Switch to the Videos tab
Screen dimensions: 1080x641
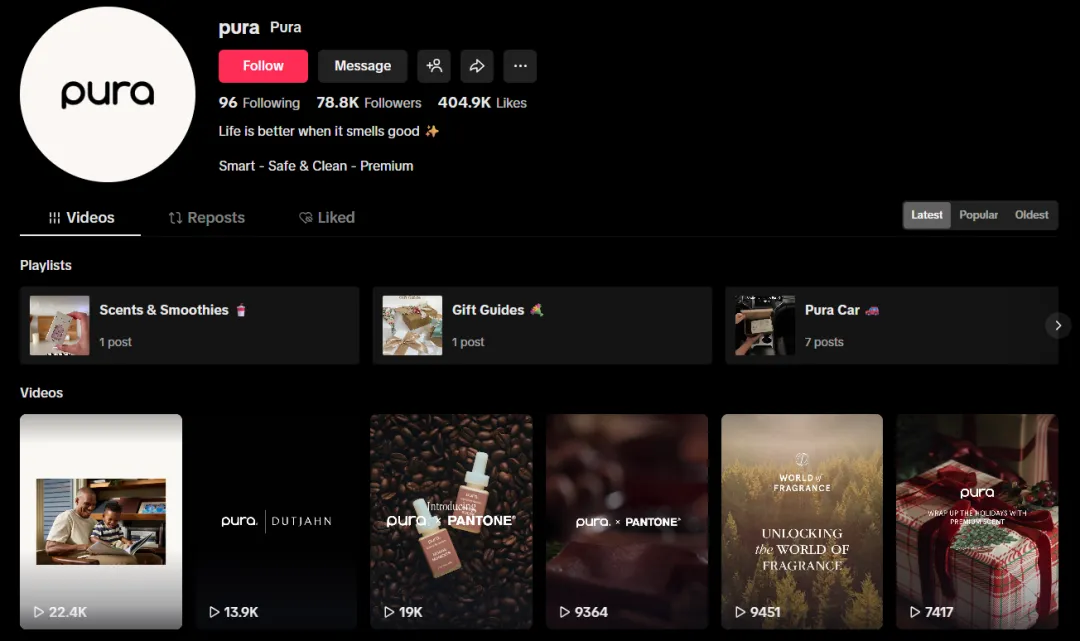(81, 218)
